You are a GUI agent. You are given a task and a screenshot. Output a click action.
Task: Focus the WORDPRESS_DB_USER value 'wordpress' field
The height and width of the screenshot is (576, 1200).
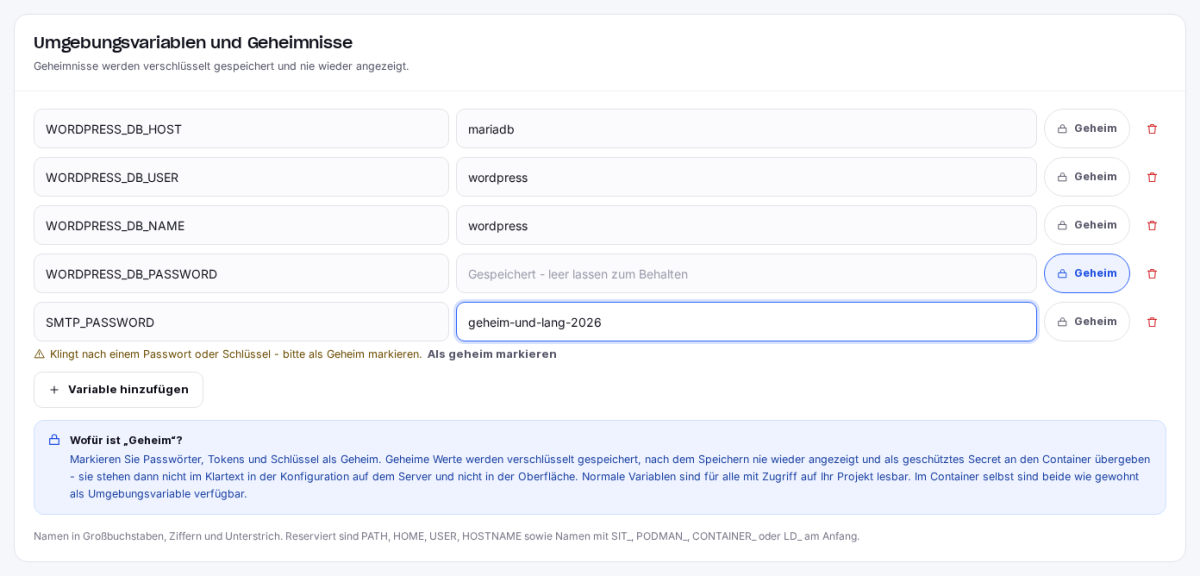746,177
